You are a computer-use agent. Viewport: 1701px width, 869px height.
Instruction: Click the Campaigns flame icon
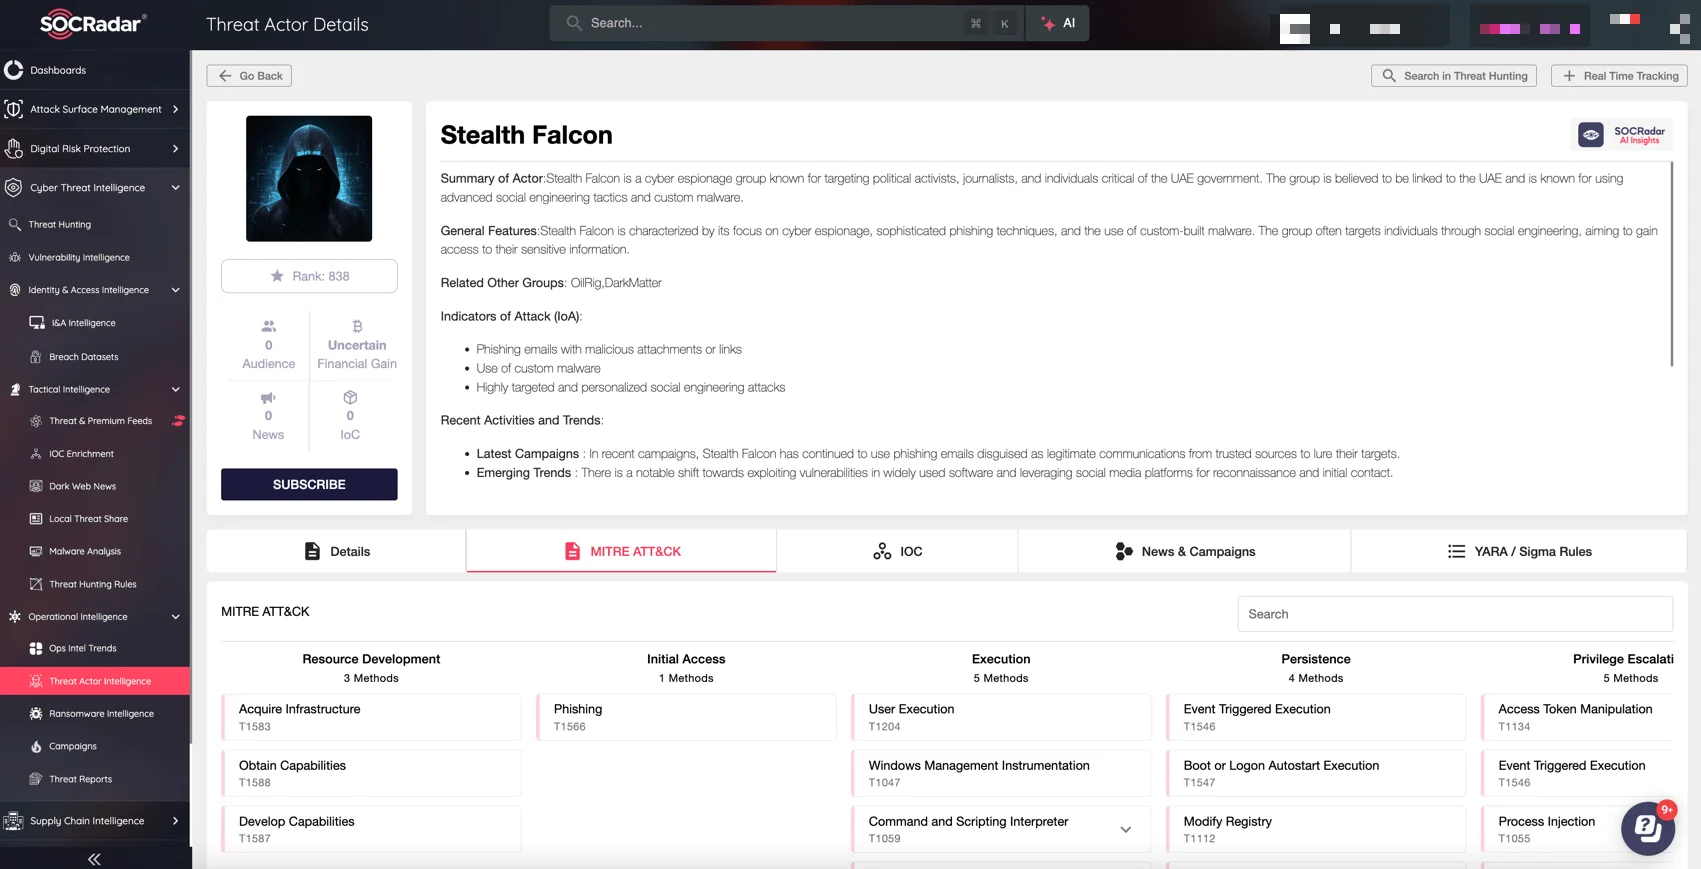(x=37, y=747)
